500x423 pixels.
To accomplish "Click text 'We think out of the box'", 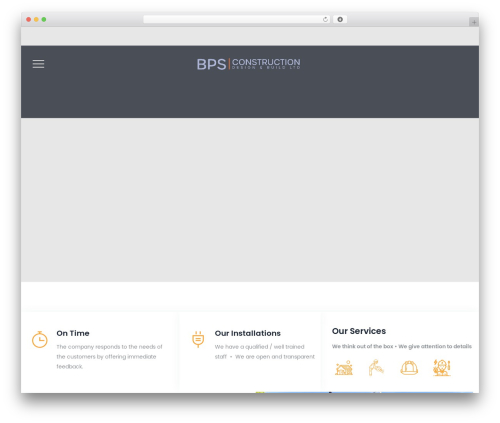I will click(362, 346).
